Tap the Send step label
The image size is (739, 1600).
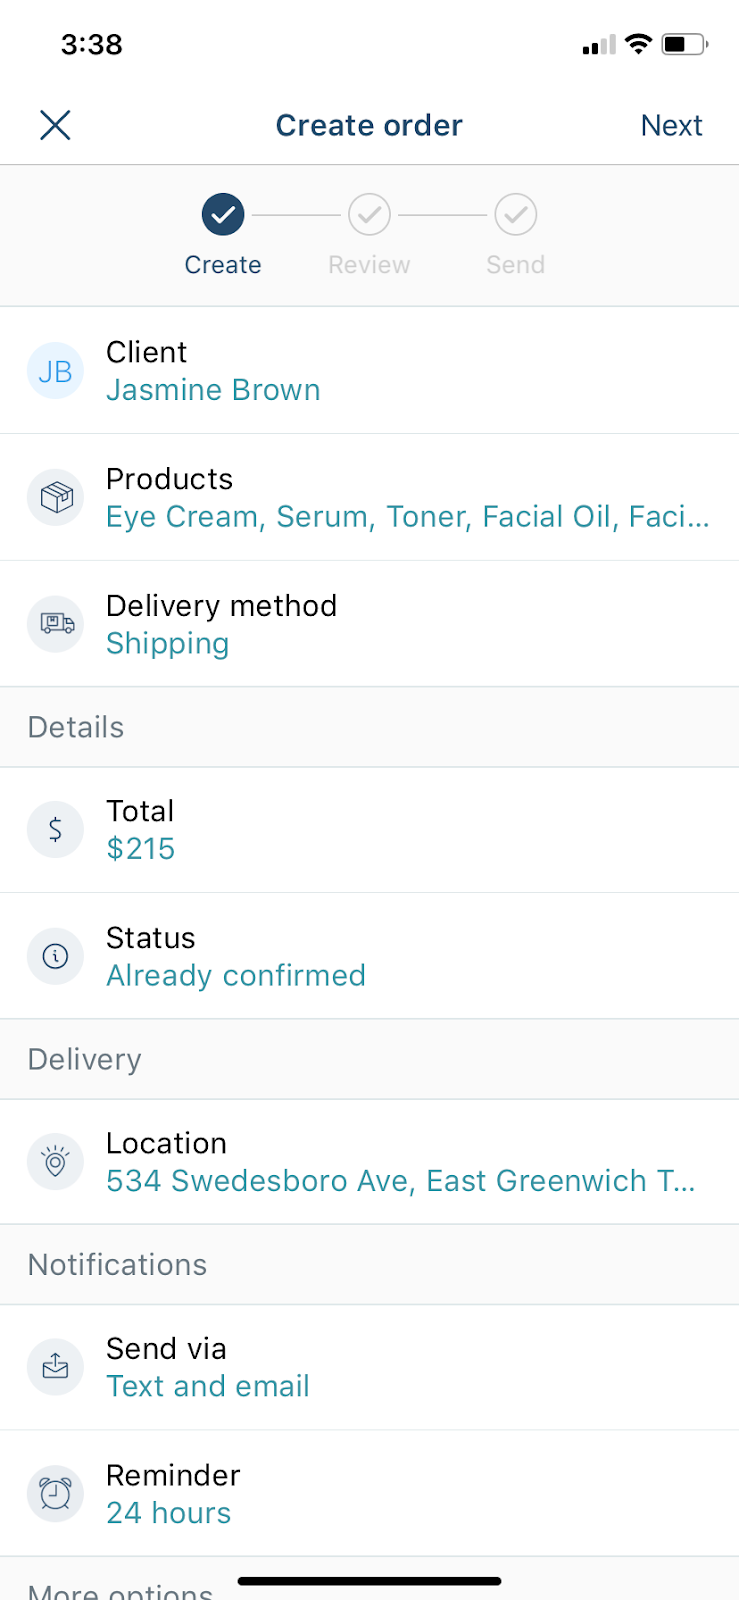click(x=516, y=265)
